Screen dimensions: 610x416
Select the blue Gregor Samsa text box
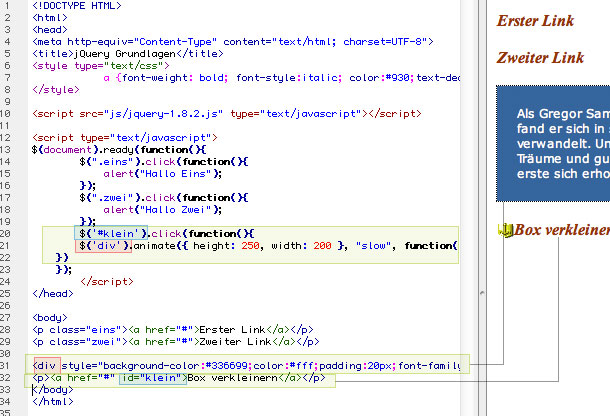pyautogui.click(x=553, y=143)
